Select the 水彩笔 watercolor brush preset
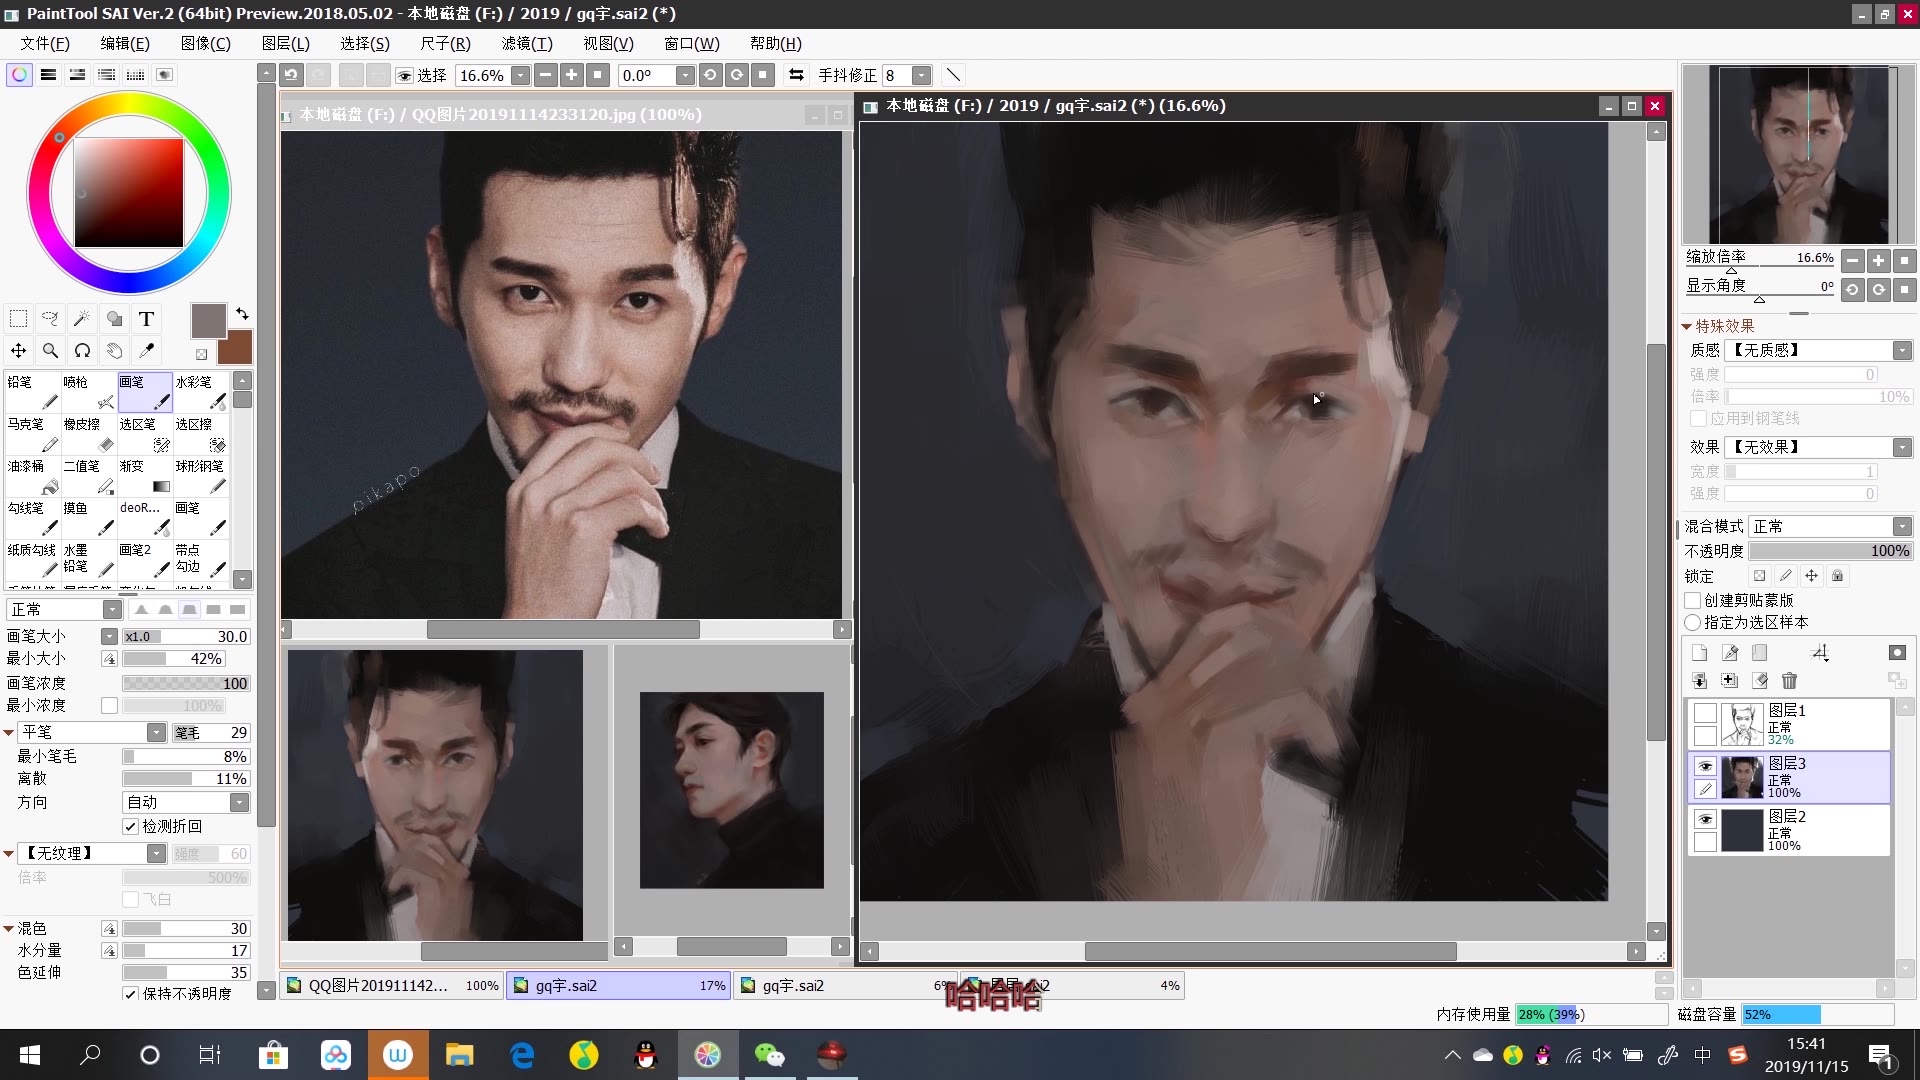The width and height of the screenshot is (1920, 1080). (x=201, y=392)
